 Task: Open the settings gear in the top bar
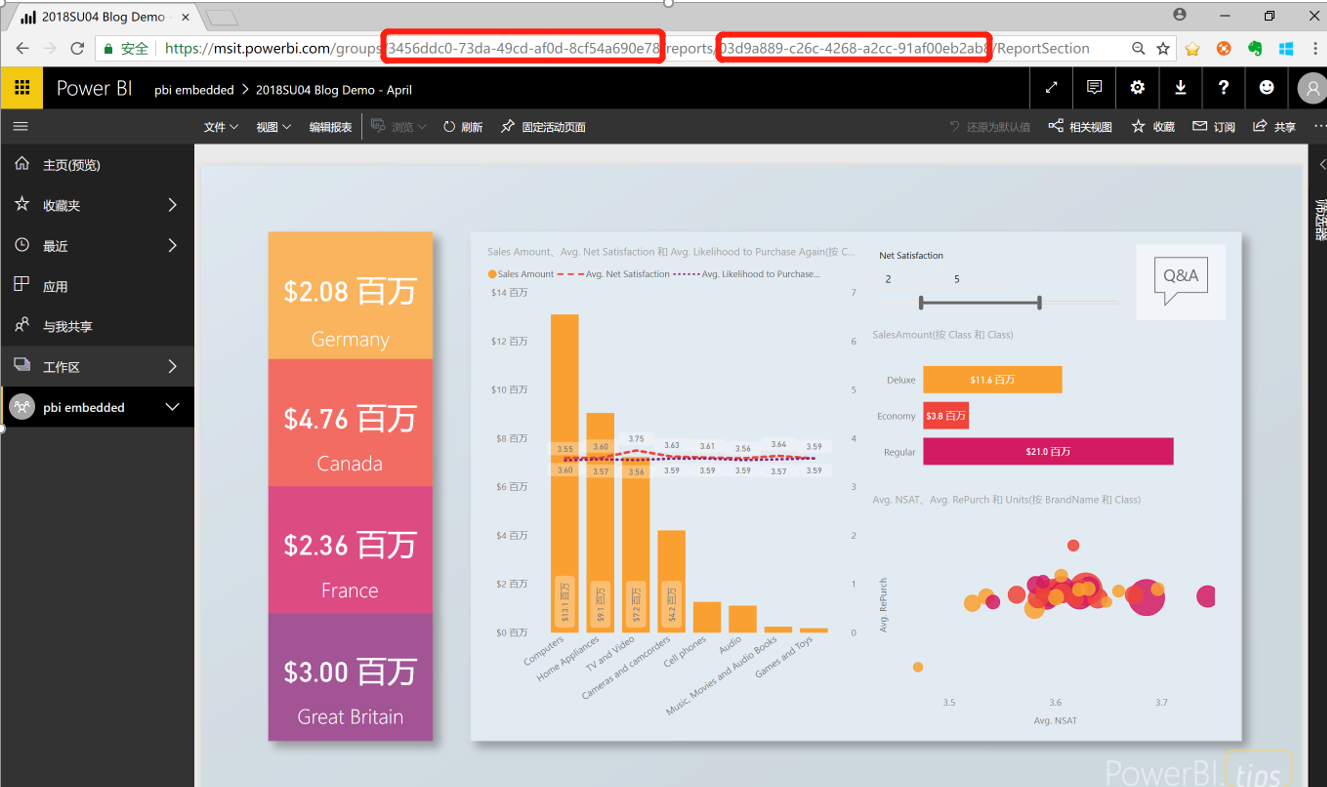1137,88
